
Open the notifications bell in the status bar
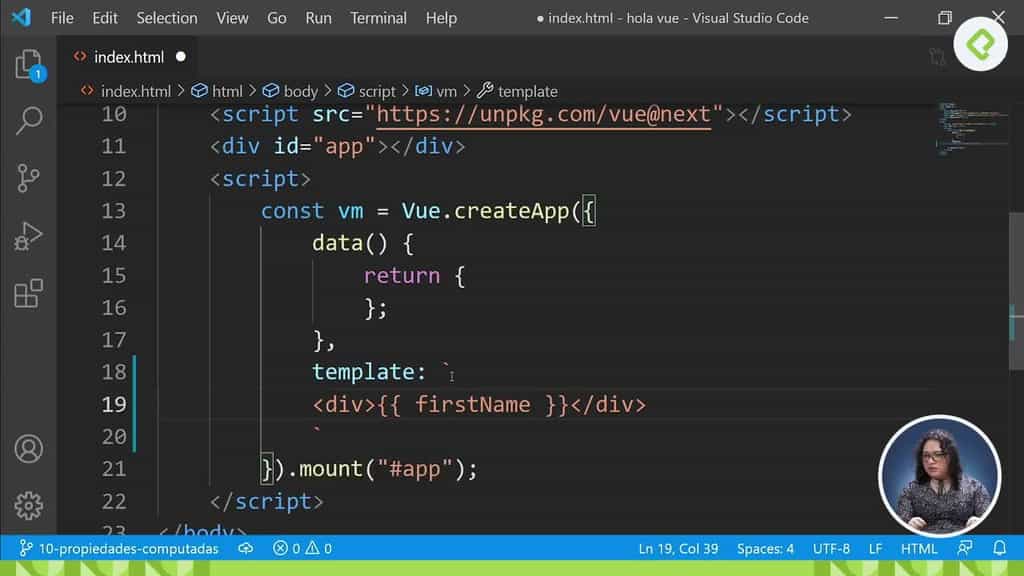(x=1000, y=548)
